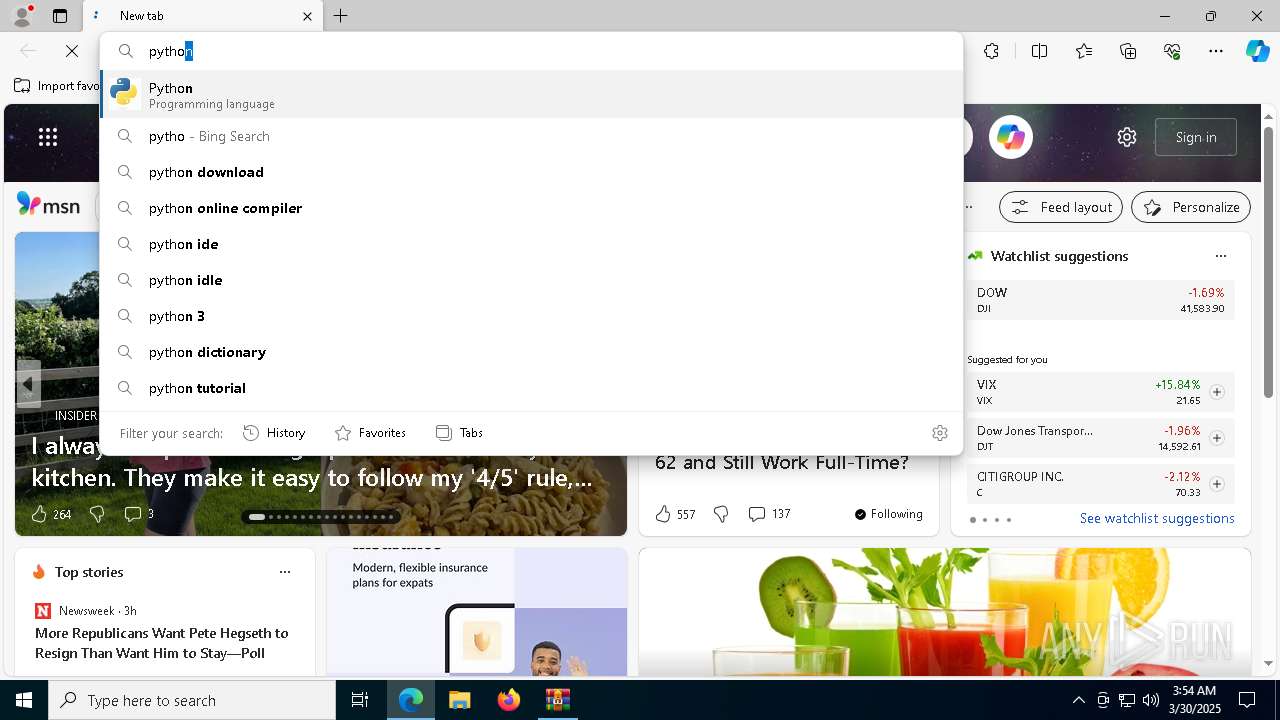Open the tab actions menu icon

point(60,16)
